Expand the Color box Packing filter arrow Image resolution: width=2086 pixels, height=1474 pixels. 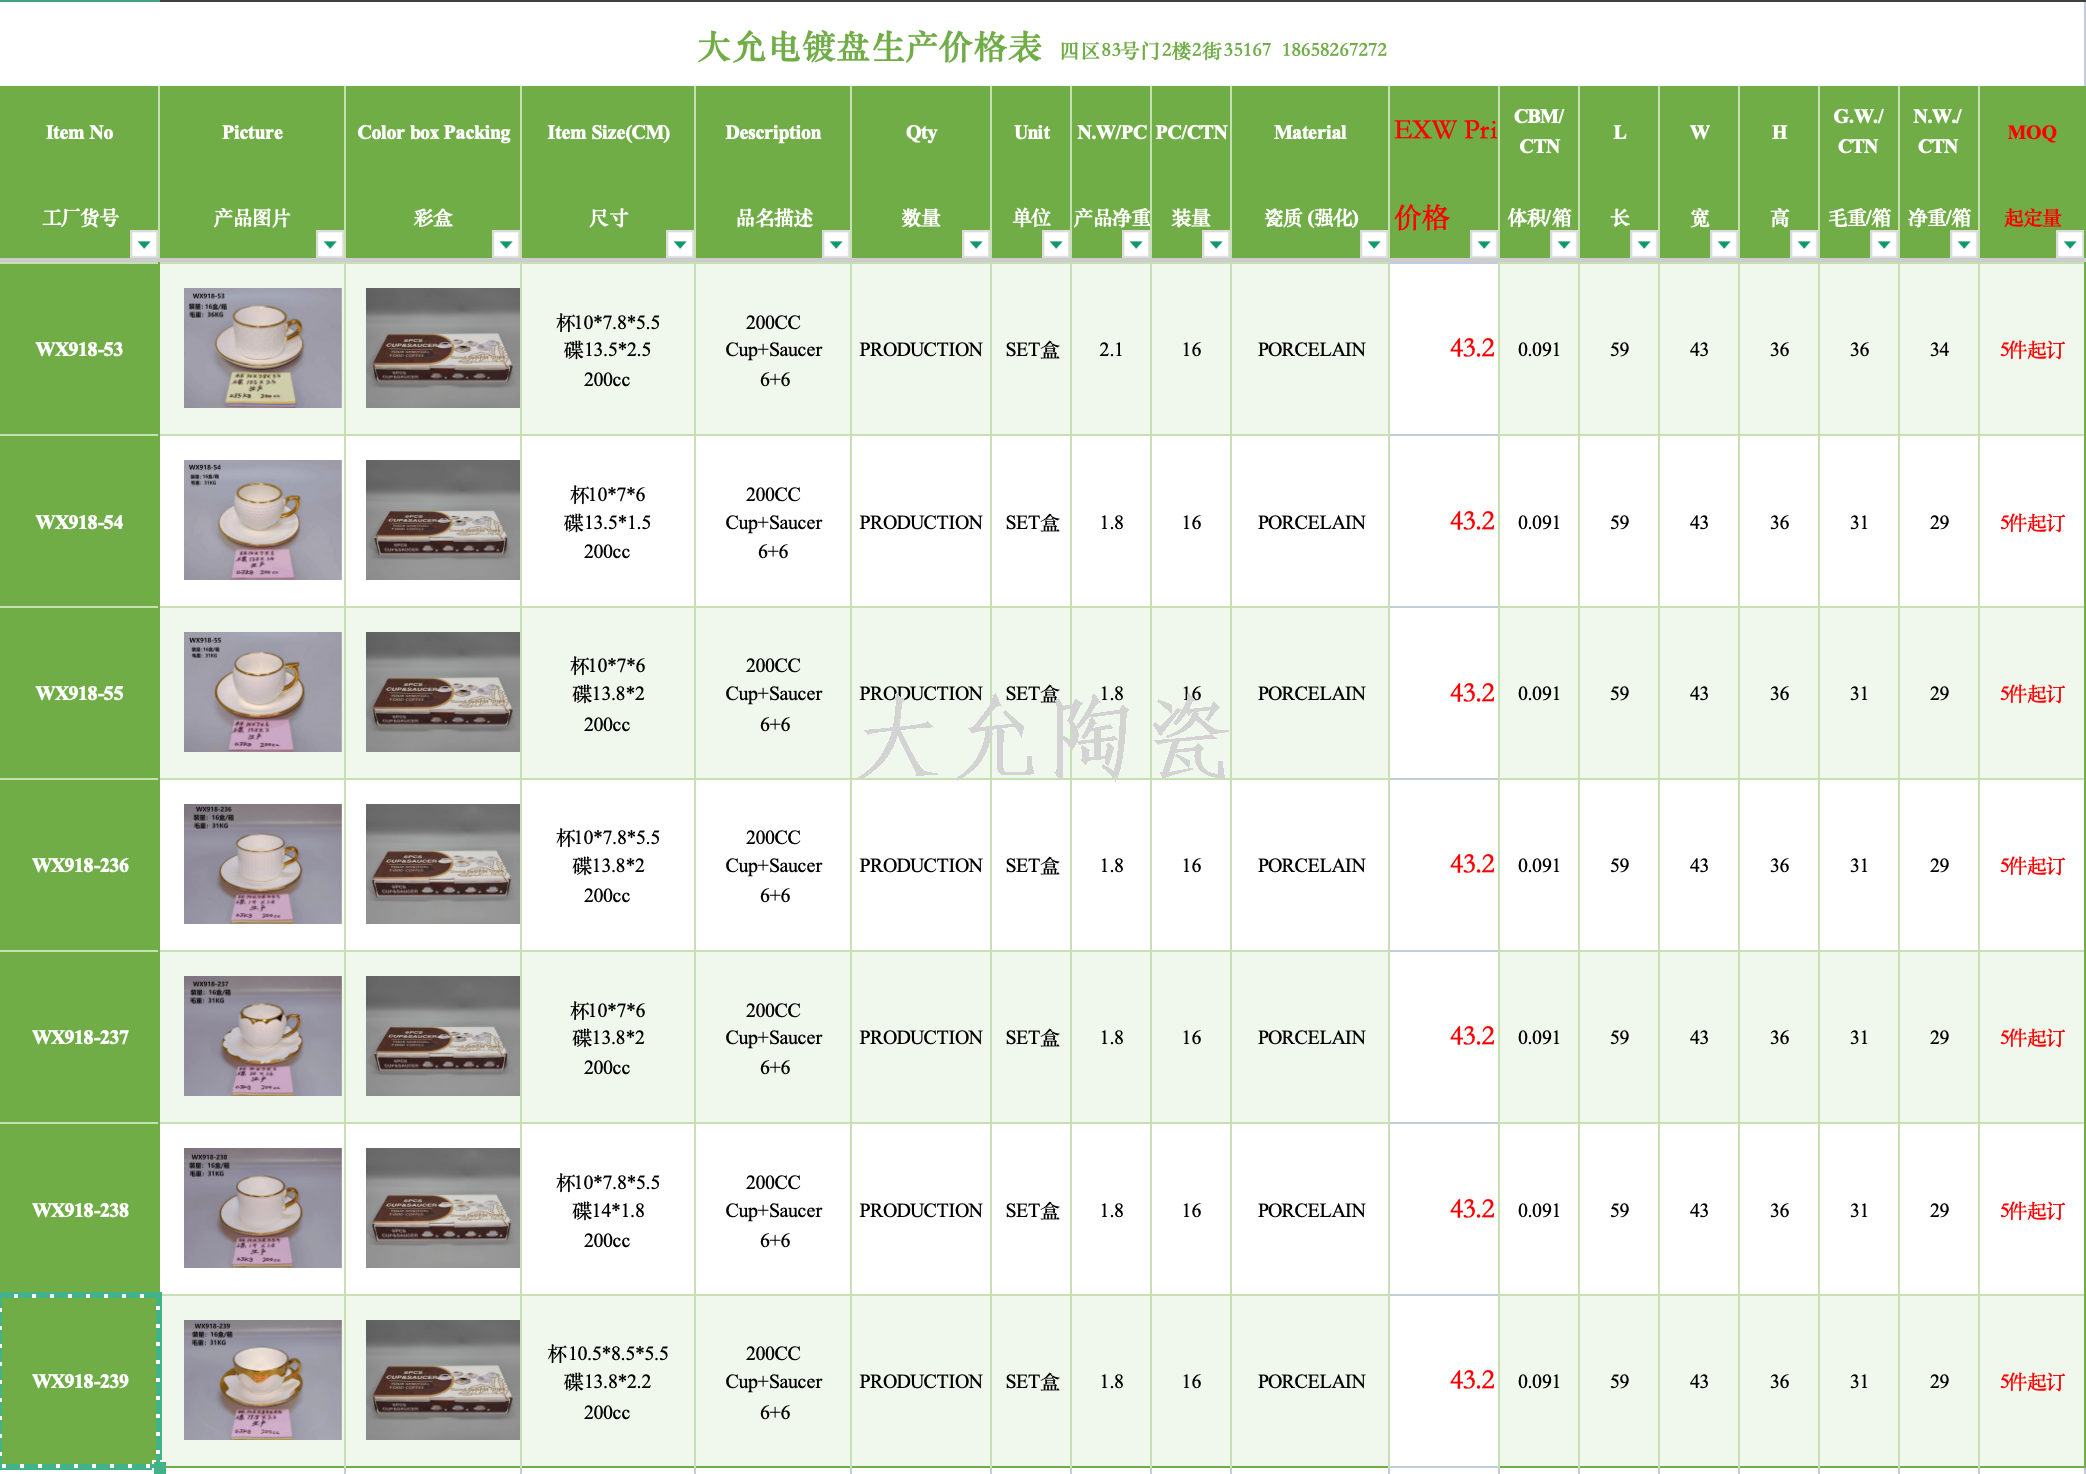coord(506,244)
